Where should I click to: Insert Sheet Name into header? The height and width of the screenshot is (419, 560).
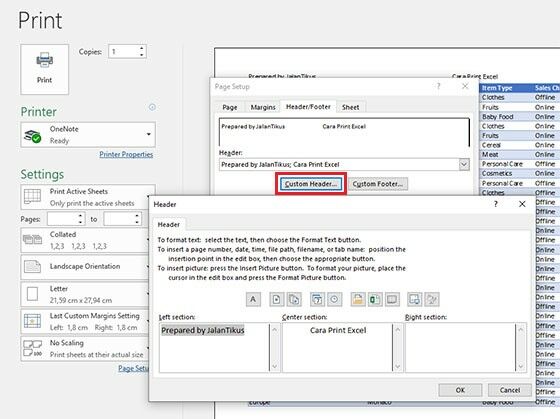click(392, 299)
